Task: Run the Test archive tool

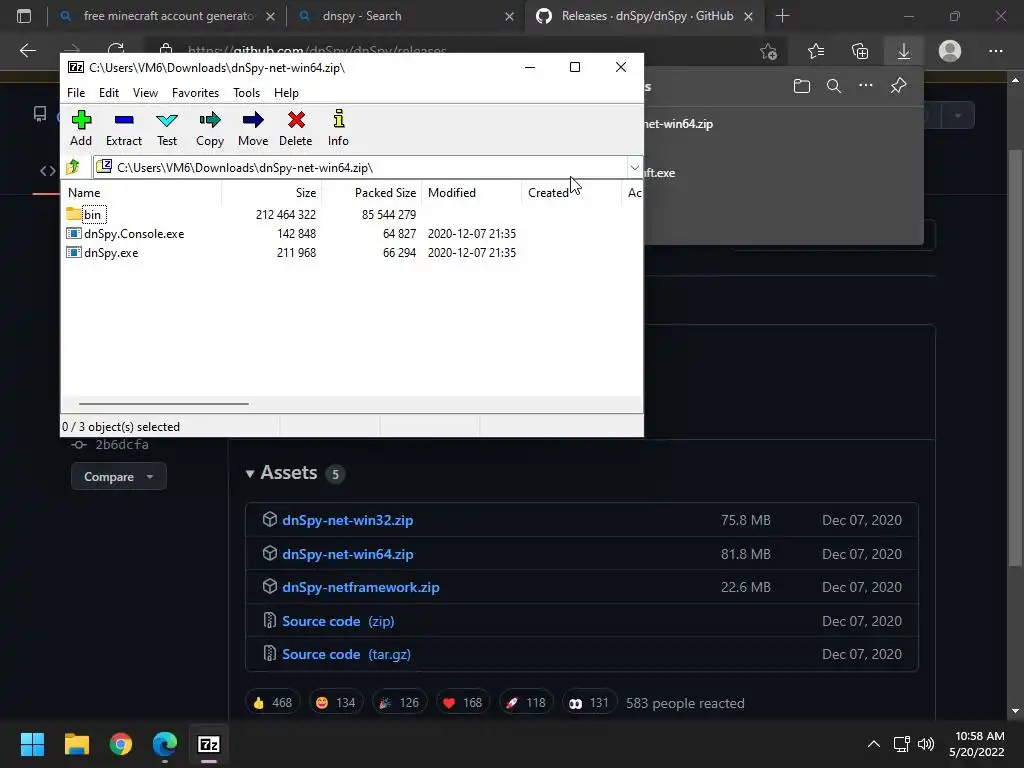Action: pyautogui.click(x=167, y=128)
